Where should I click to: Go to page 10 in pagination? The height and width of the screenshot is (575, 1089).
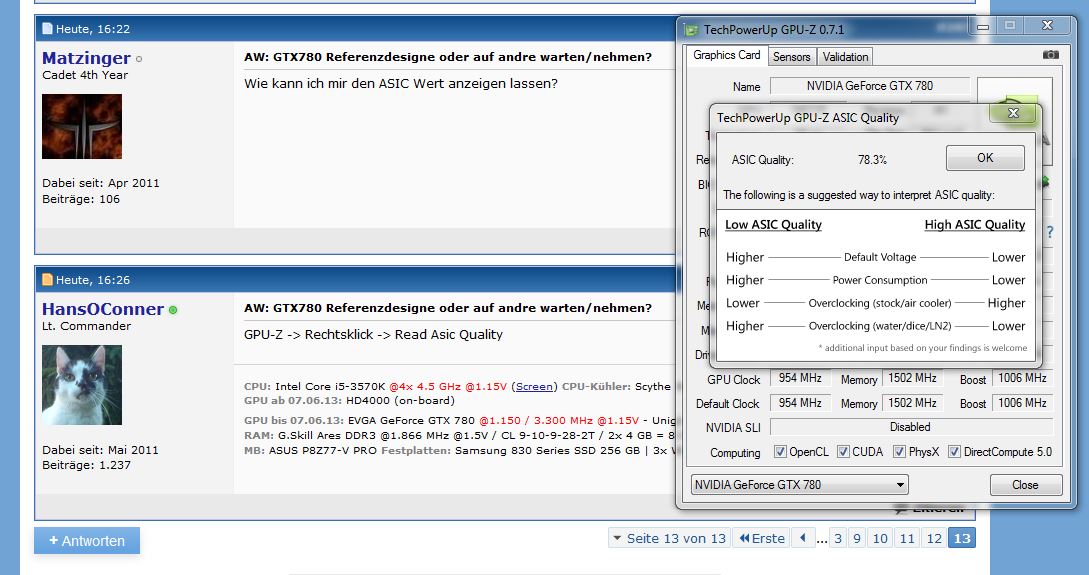click(x=880, y=538)
